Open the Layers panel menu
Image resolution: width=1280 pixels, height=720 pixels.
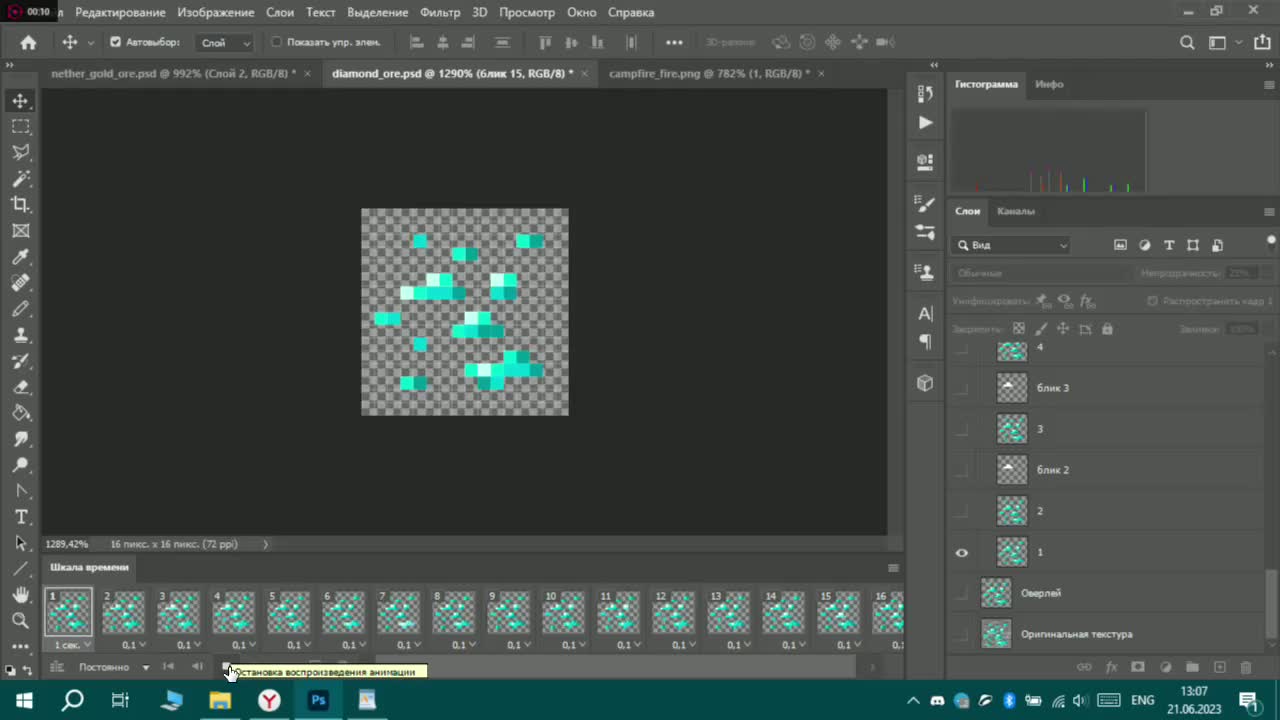pyautogui.click(x=1270, y=212)
